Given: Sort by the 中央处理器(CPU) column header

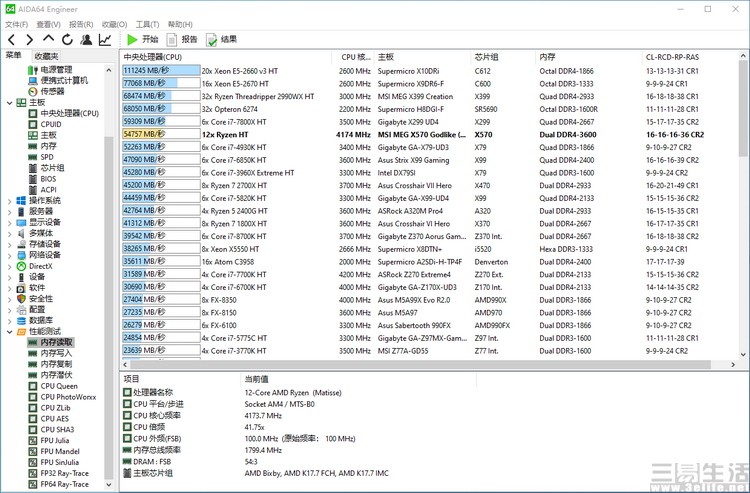Looking at the screenshot, I should (225, 57).
